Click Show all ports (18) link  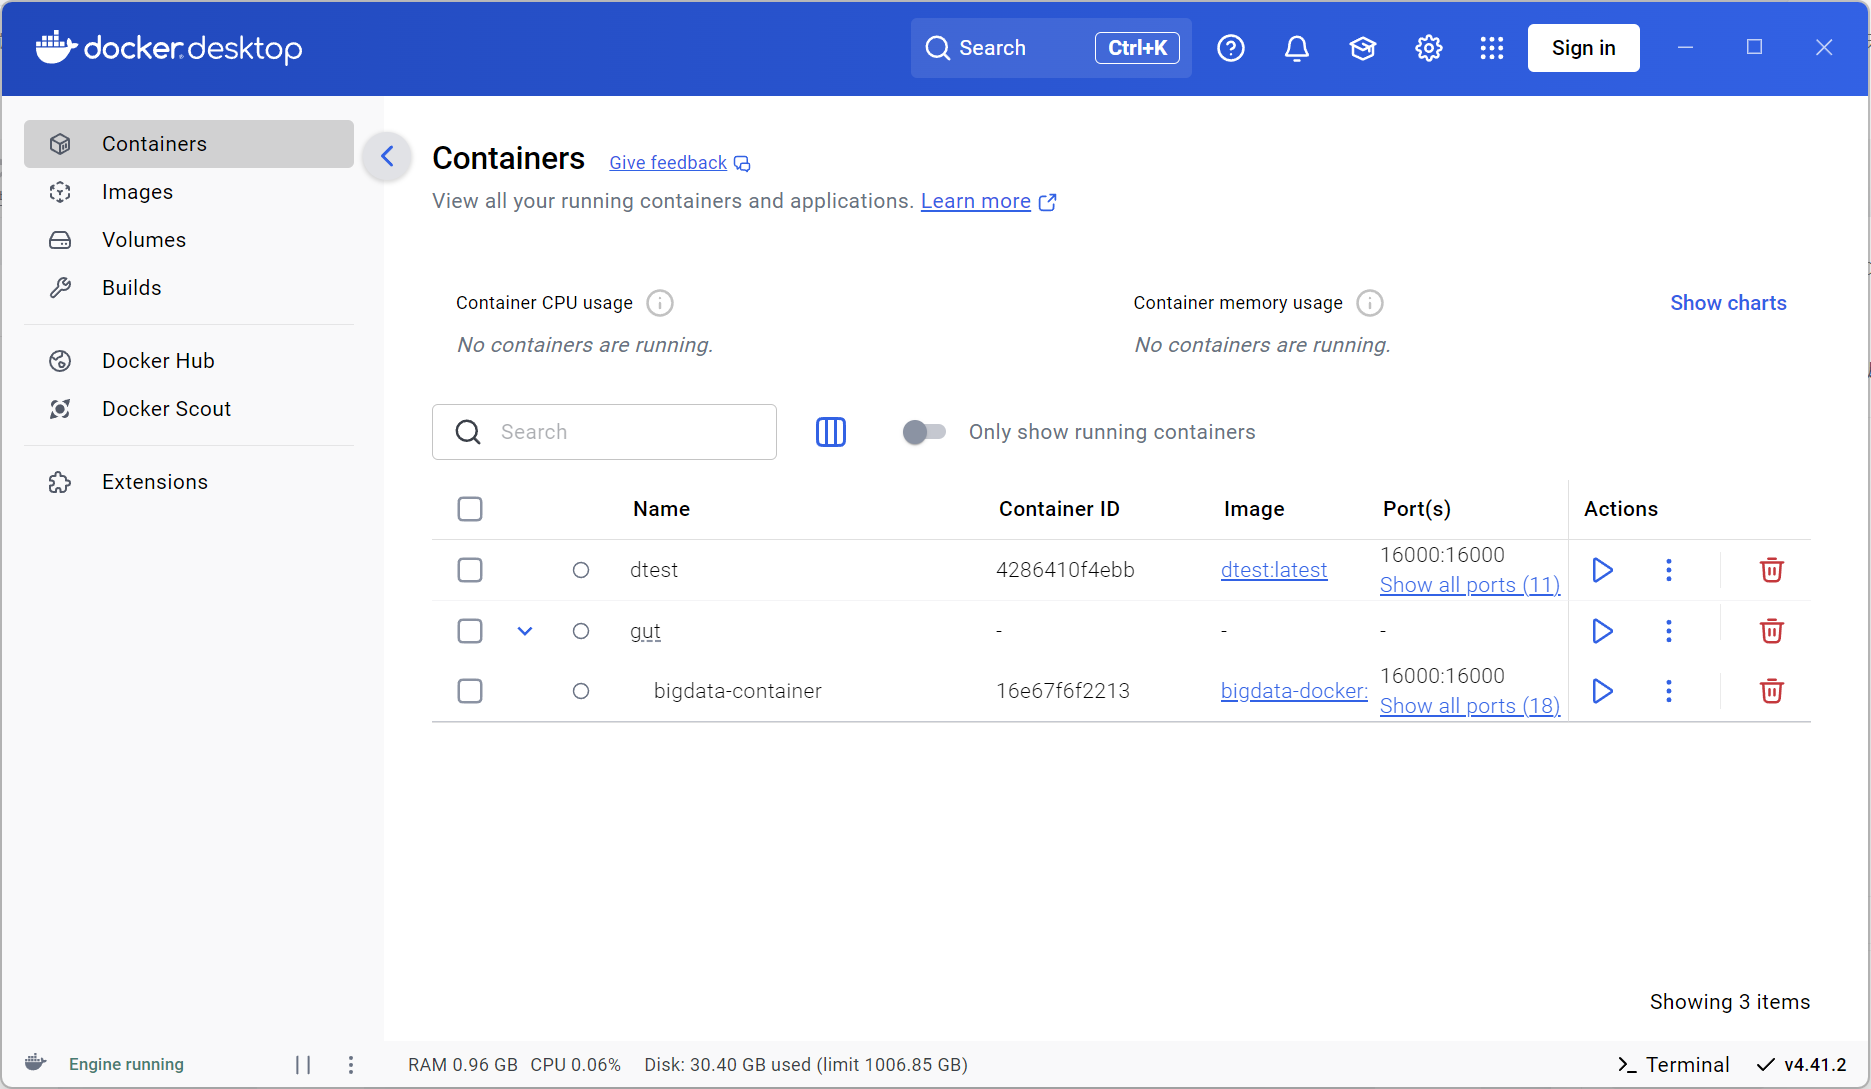coord(1470,706)
